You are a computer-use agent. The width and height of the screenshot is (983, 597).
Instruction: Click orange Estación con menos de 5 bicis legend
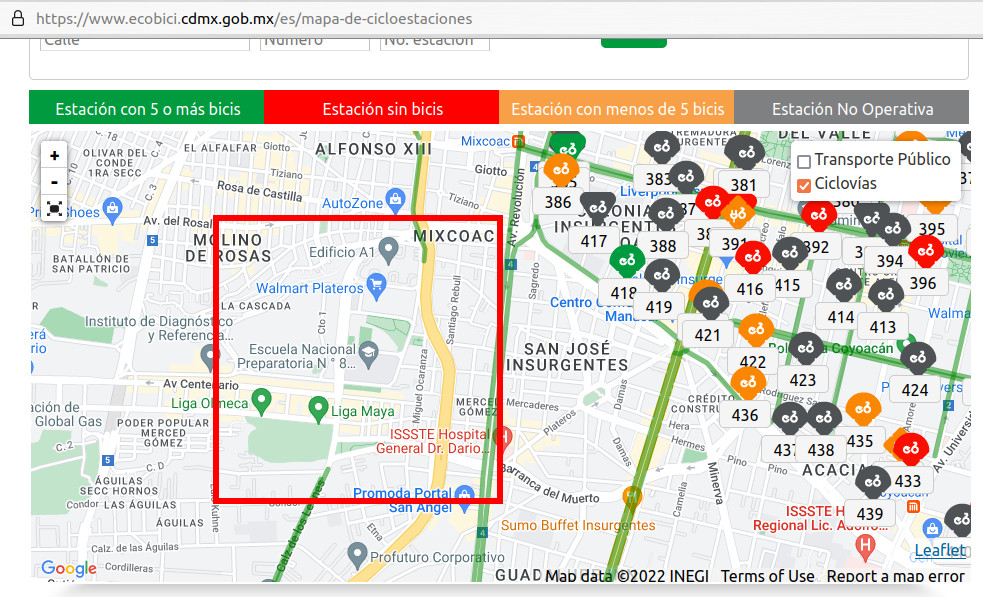(x=617, y=107)
